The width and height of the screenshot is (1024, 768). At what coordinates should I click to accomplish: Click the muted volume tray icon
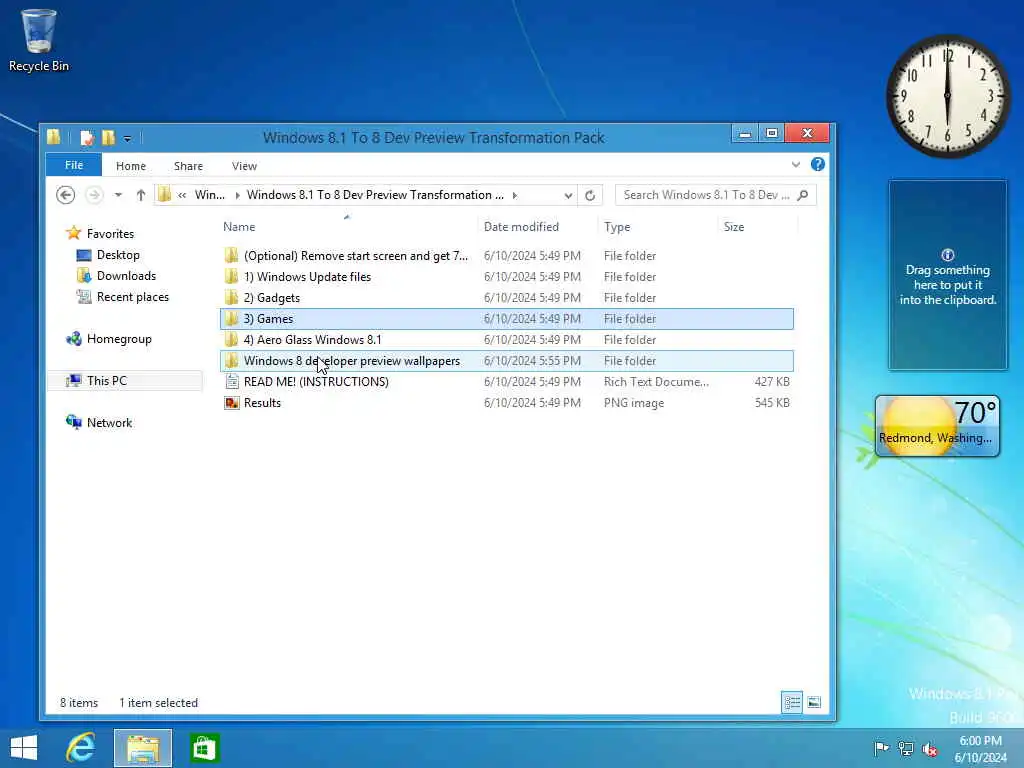929,748
